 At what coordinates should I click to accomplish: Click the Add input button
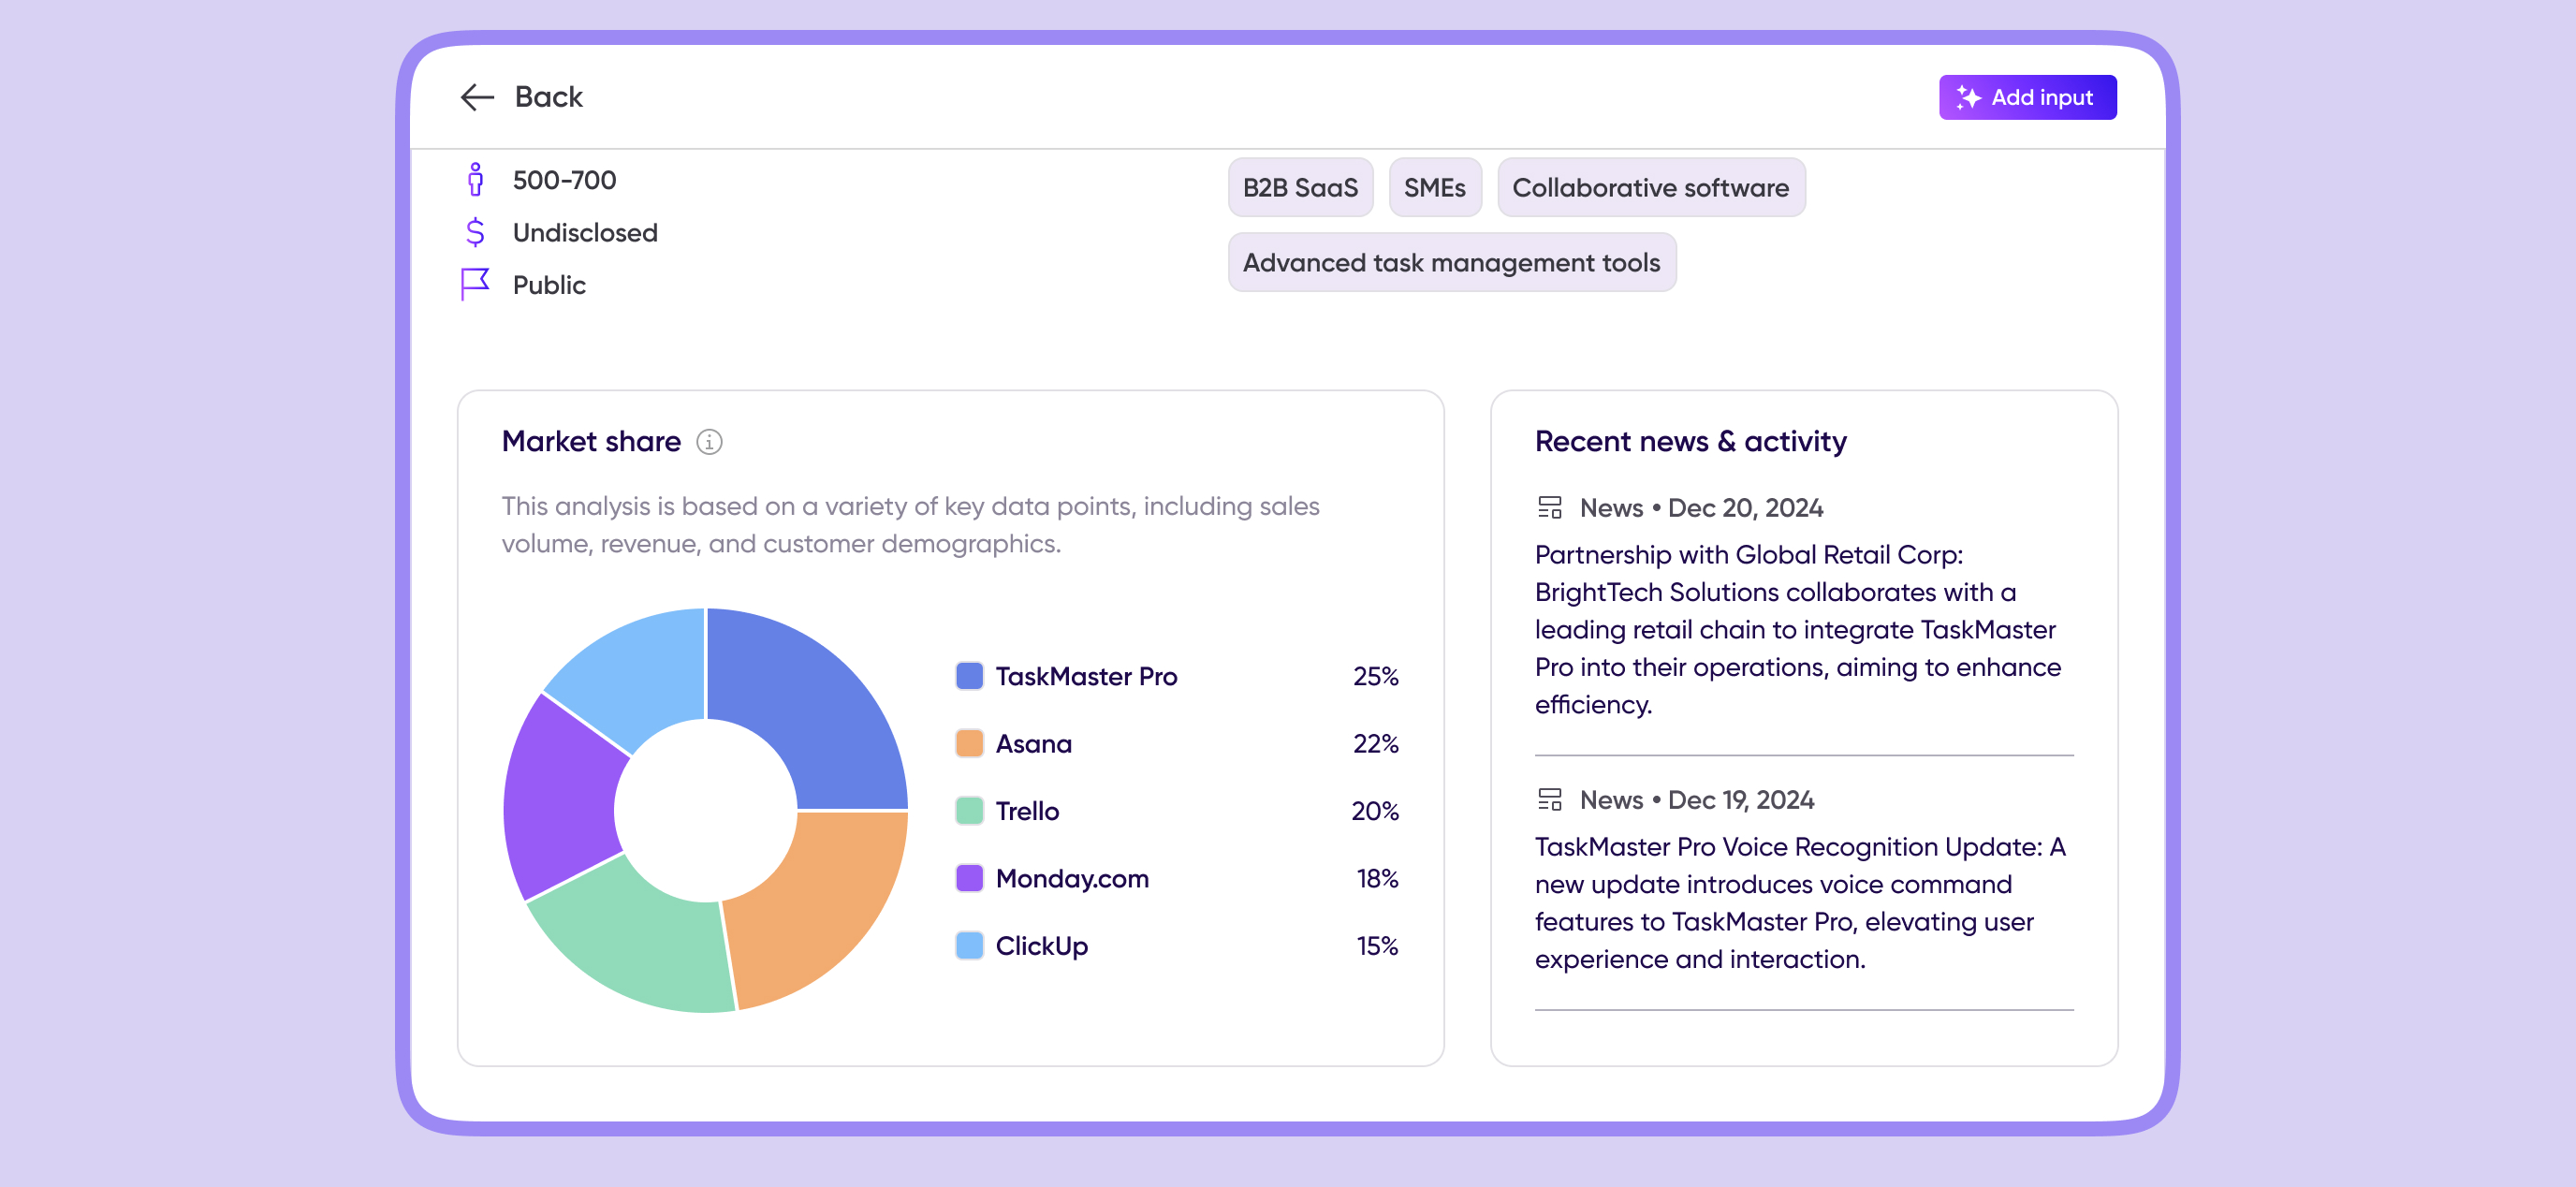pos(2027,97)
